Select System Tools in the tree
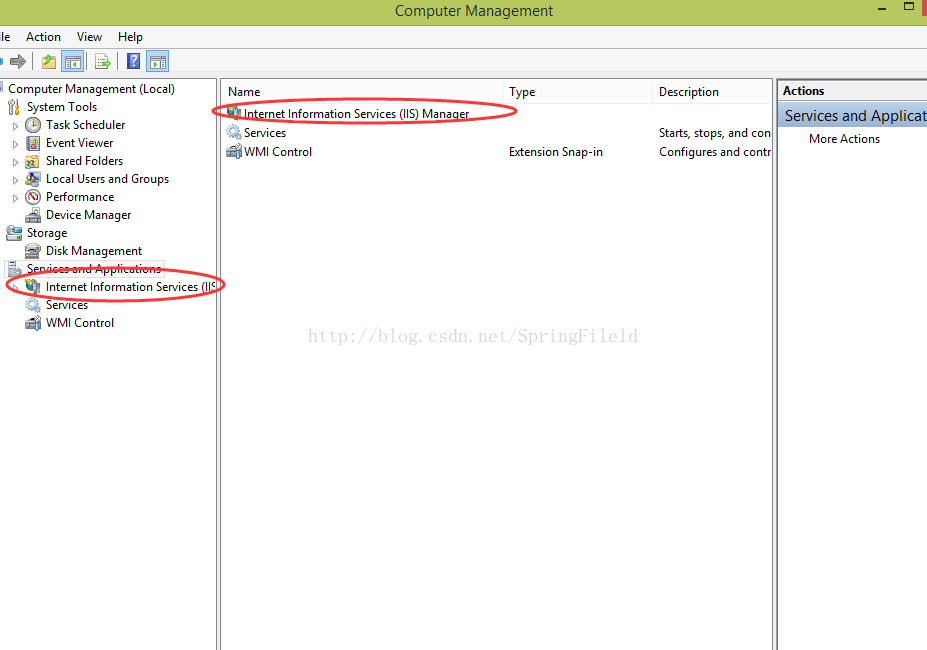Image resolution: width=927 pixels, height=650 pixels. click(x=61, y=107)
